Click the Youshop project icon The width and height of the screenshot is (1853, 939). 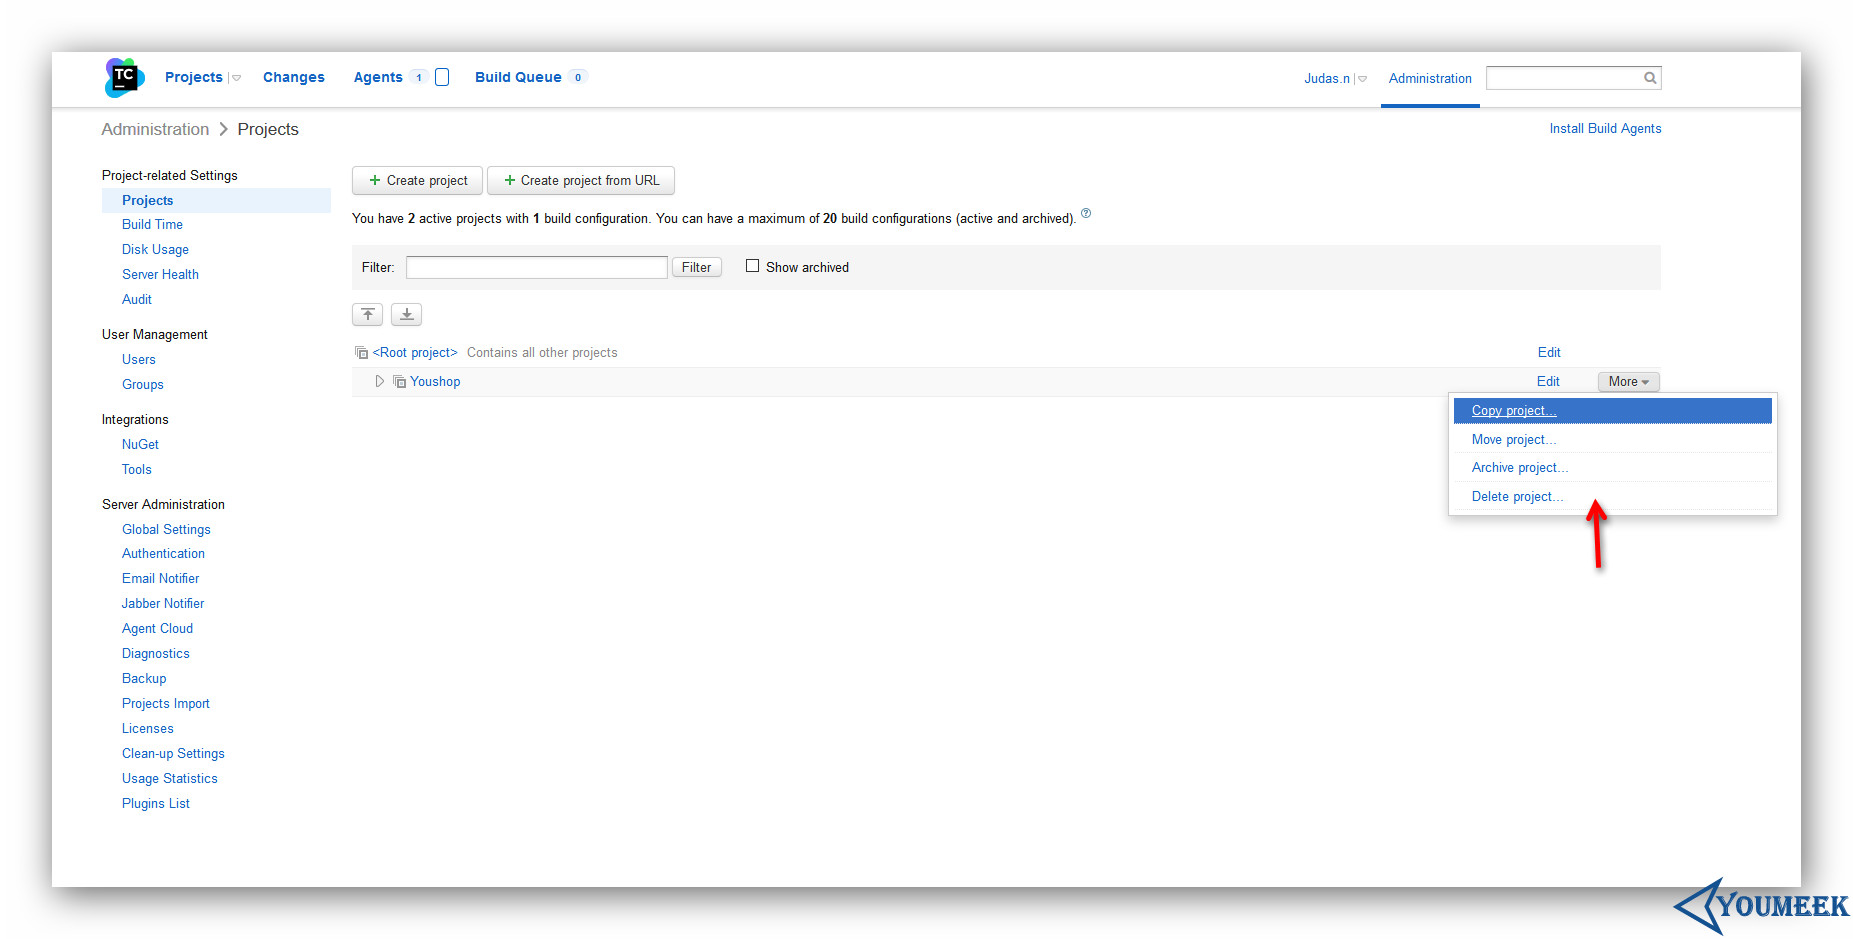click(399, 382)
